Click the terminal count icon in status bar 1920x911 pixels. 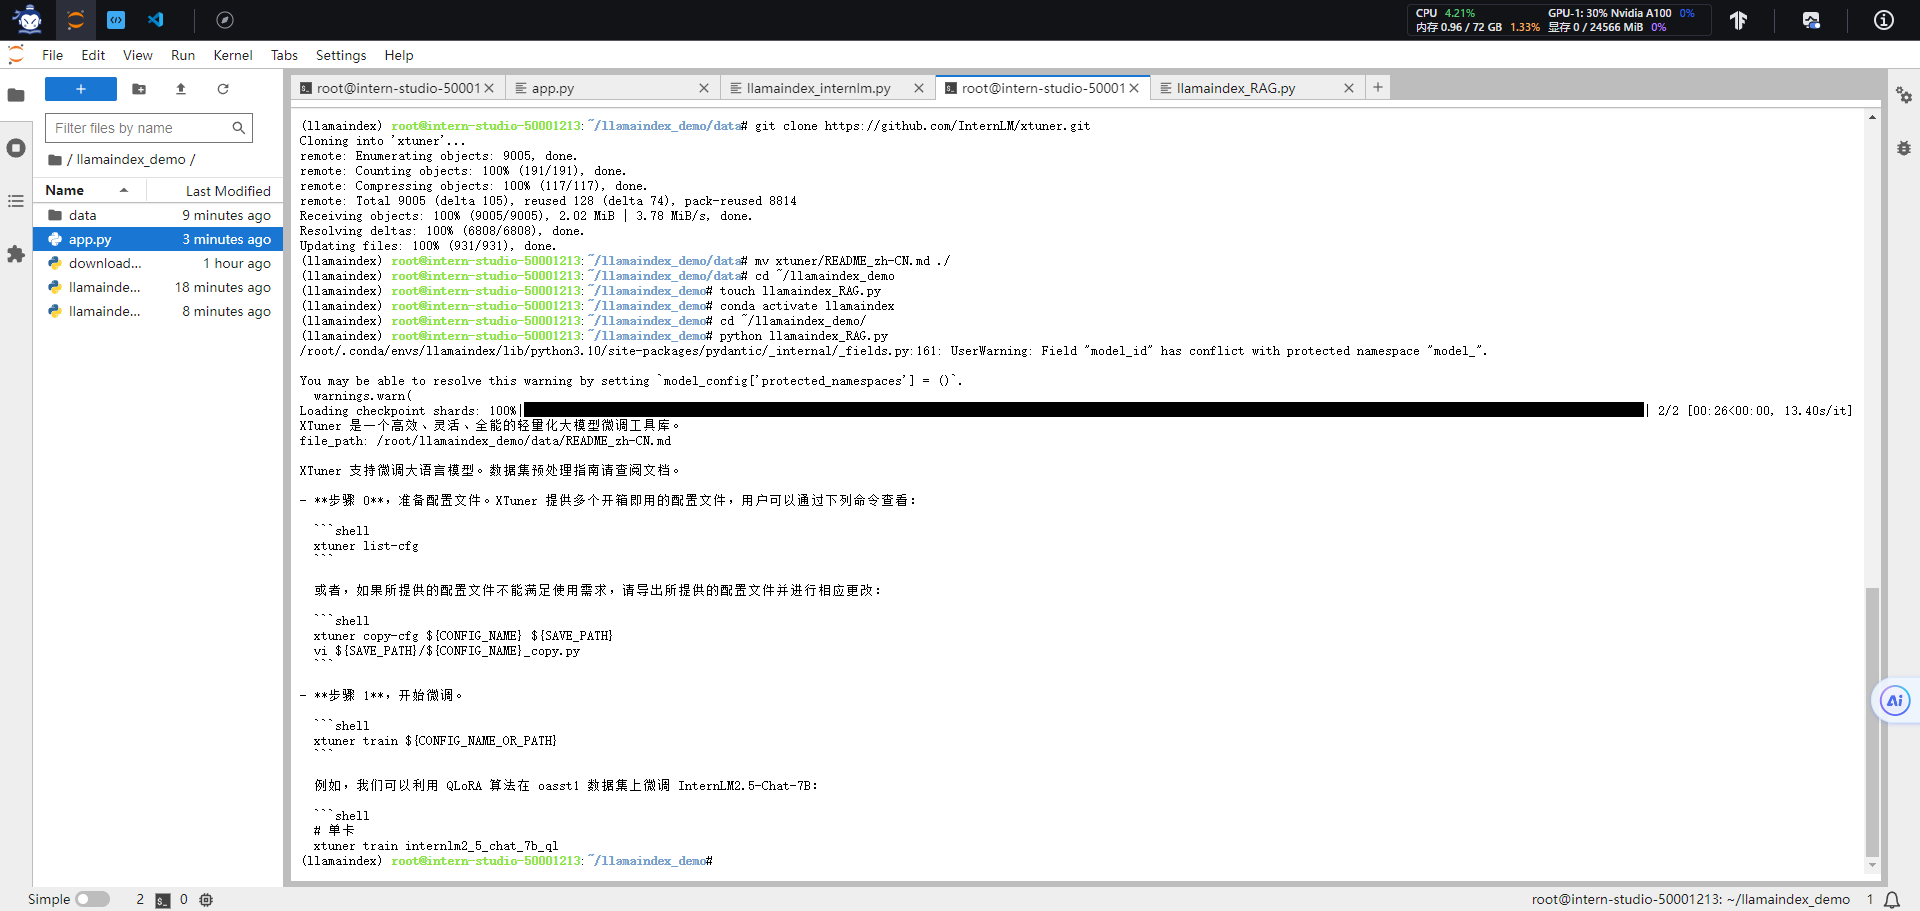(163, 900)
